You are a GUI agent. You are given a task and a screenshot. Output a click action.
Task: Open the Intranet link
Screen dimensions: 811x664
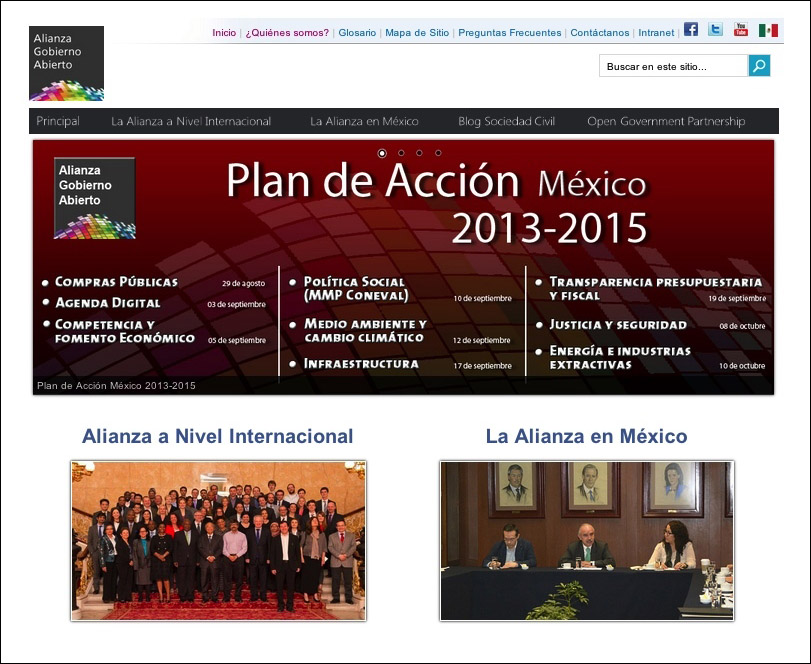pos(656,33)
